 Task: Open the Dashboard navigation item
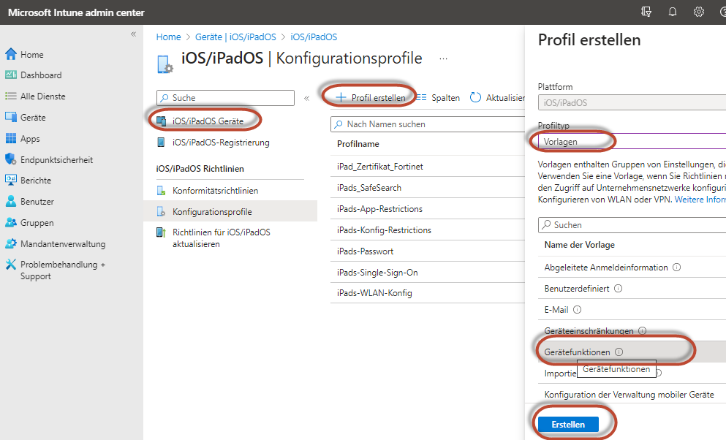tap(40, 75)
